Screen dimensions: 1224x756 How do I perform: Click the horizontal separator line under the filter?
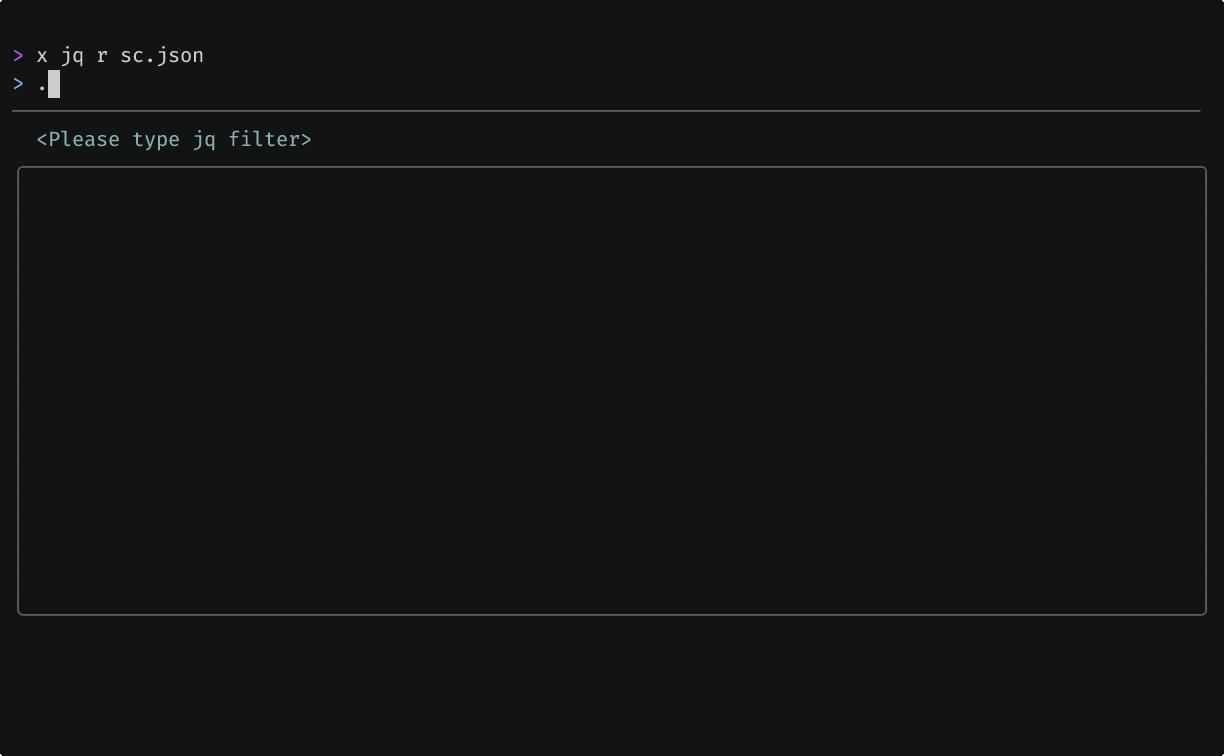(606, 111)
